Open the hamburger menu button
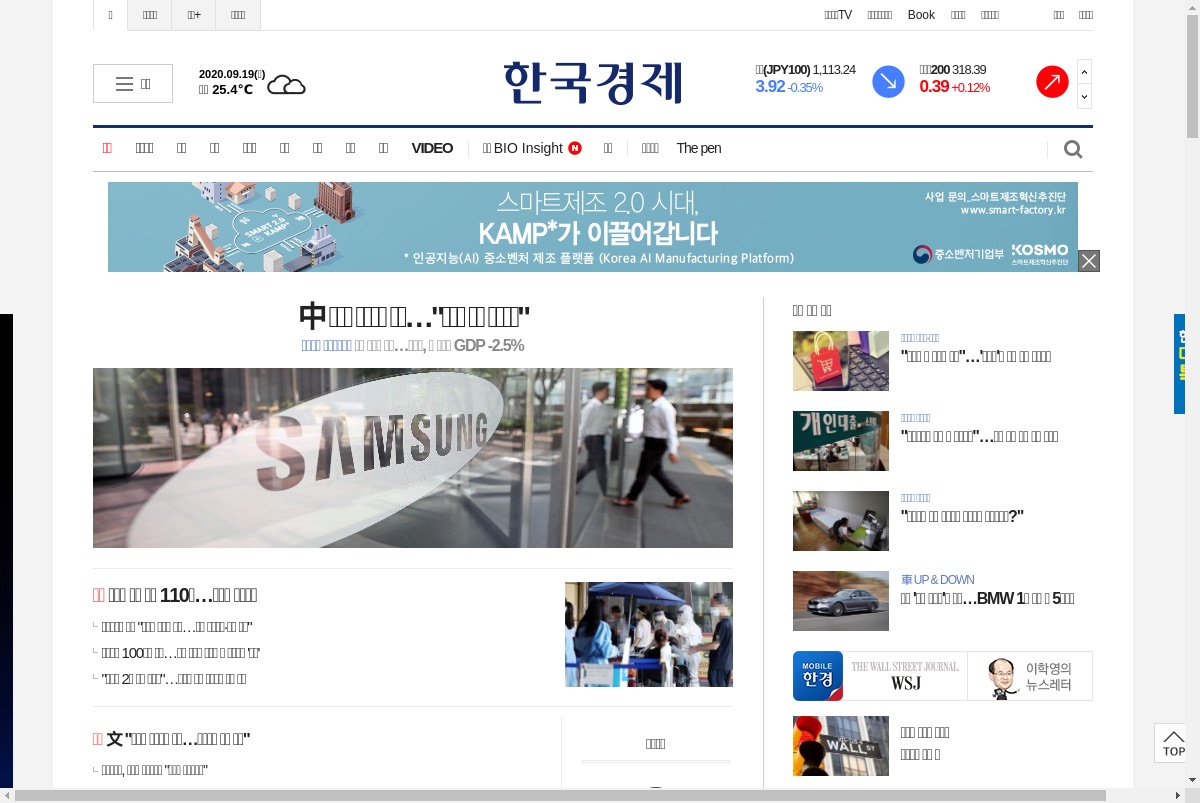The image size is (1200, 803). click(133, 84)
